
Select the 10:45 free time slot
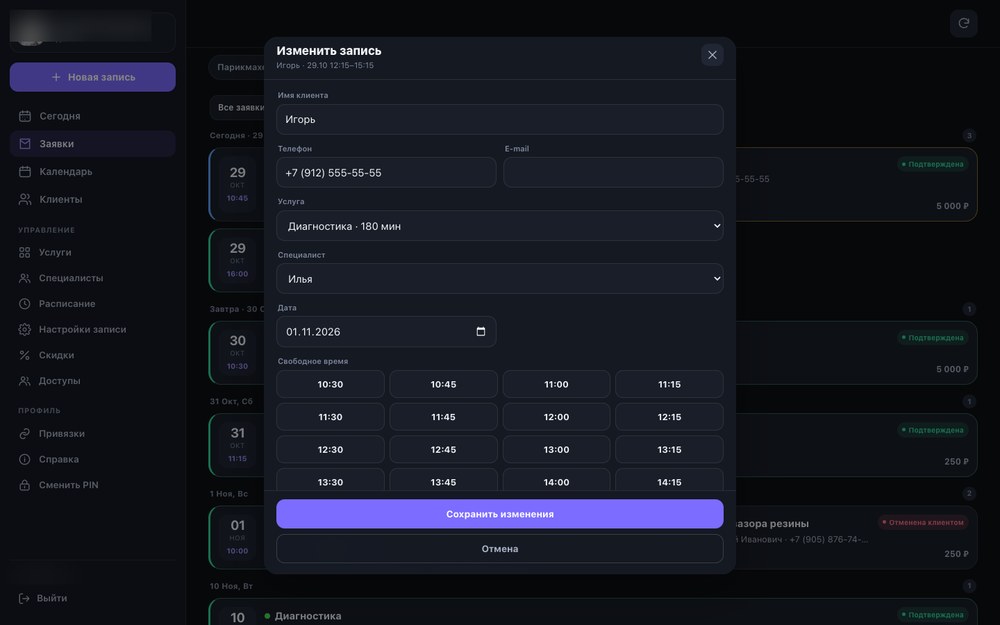pos(443,385)
